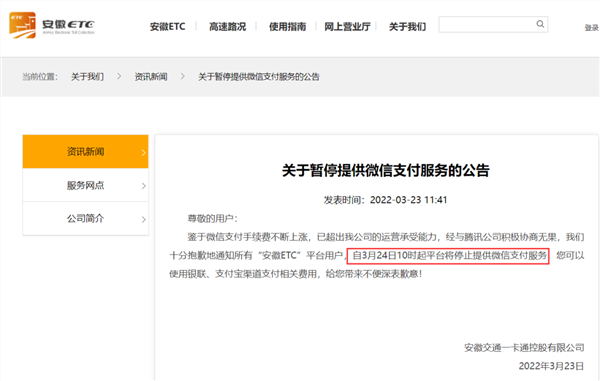Click the announcement headline text
600x381 pixels.
[x=386, y=171]
